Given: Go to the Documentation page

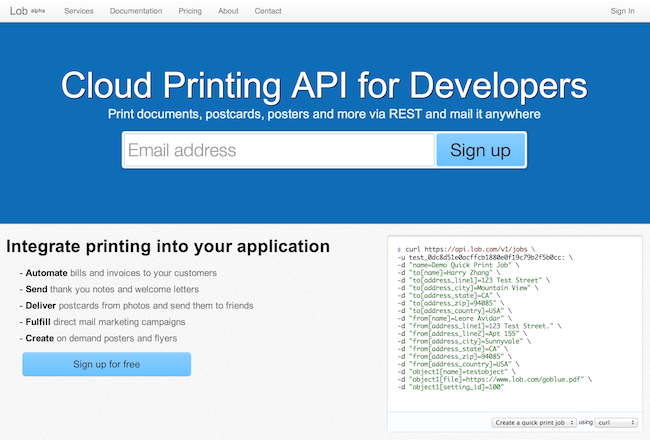Looking at the screenshot, I should pyautogui.click(x=137, y=11).
